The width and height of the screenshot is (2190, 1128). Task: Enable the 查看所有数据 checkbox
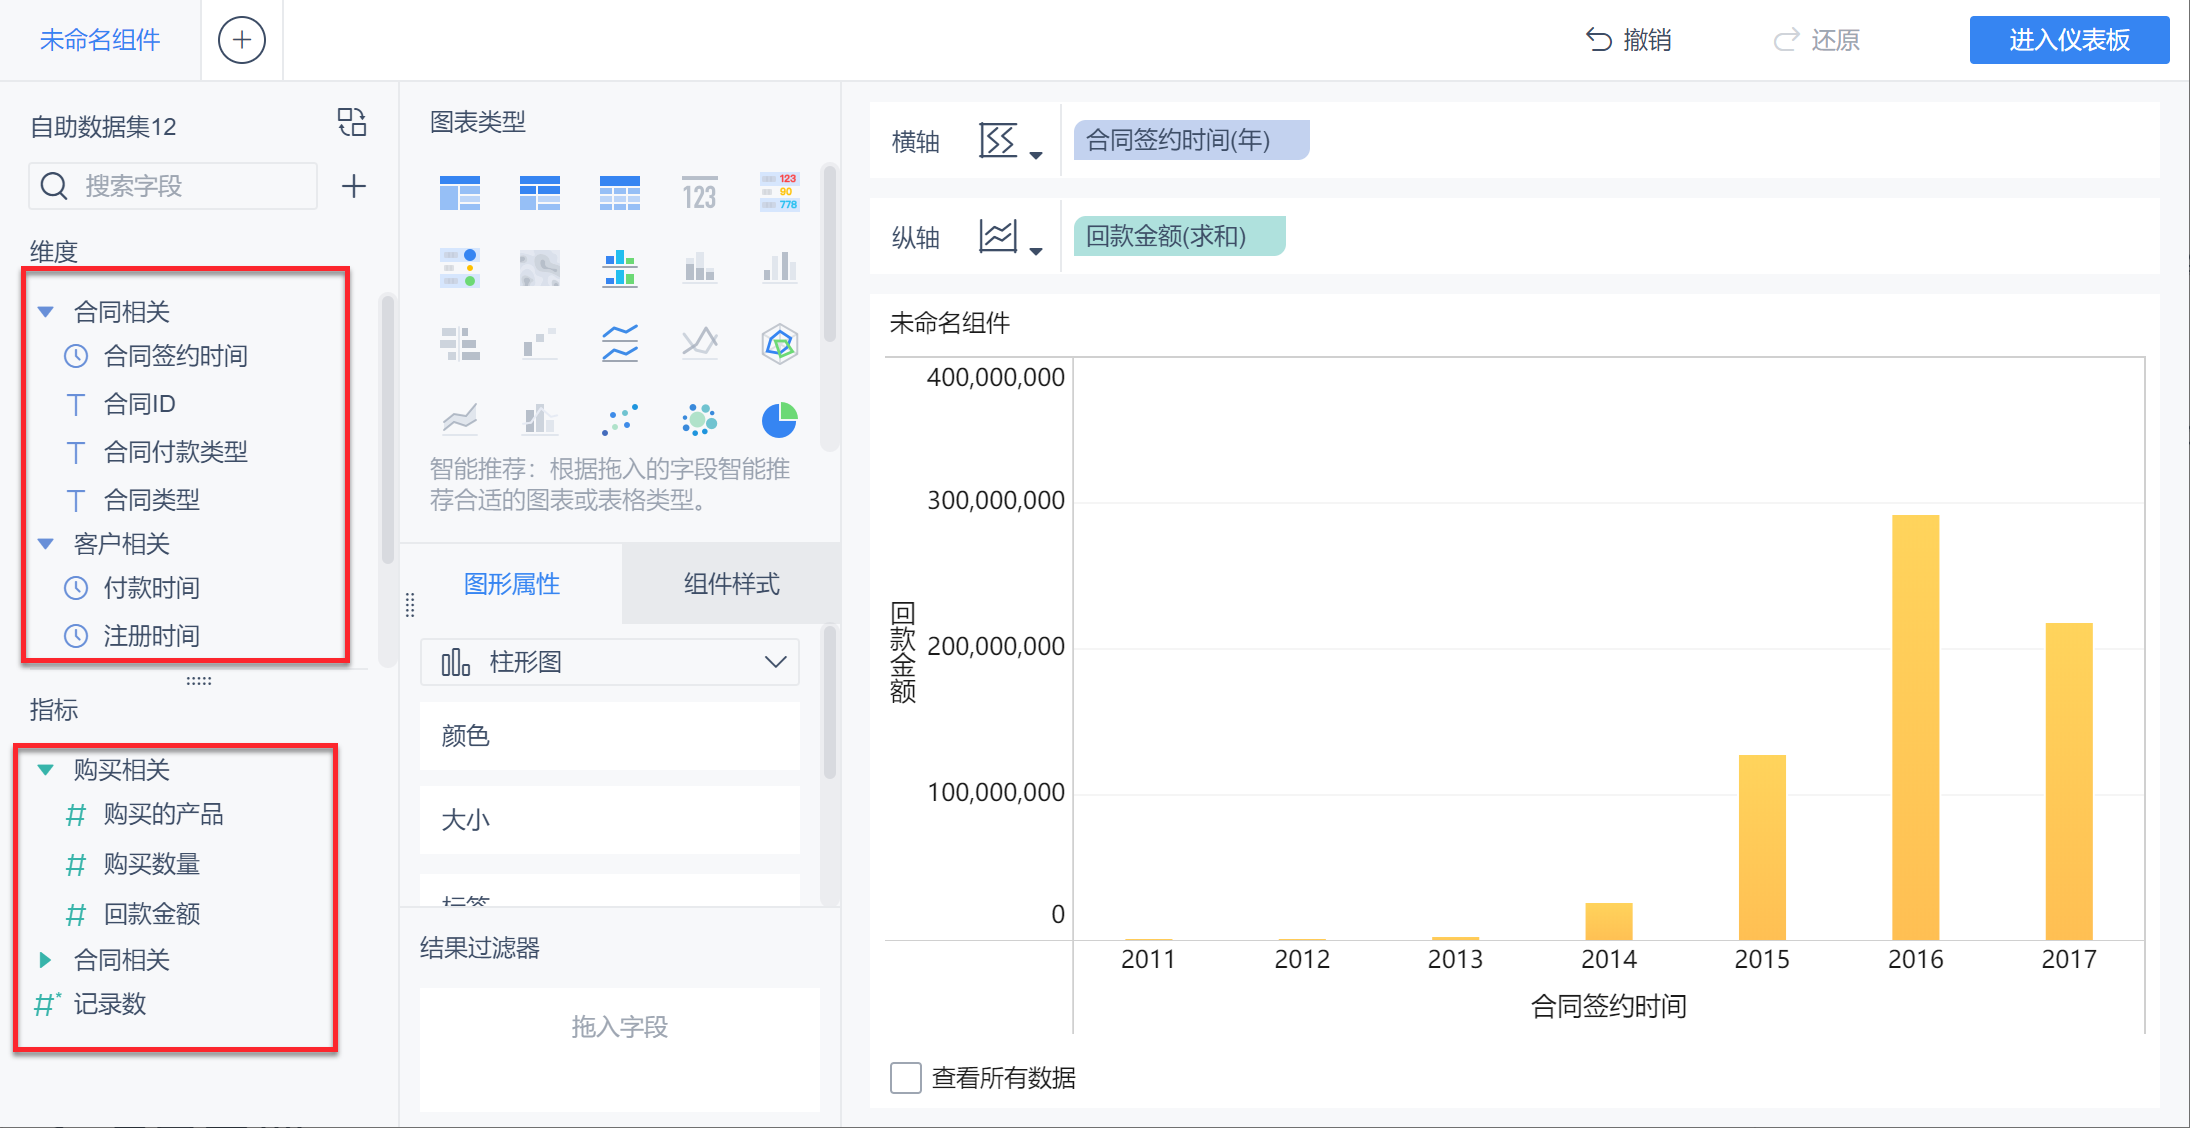tap(905, 1078)
